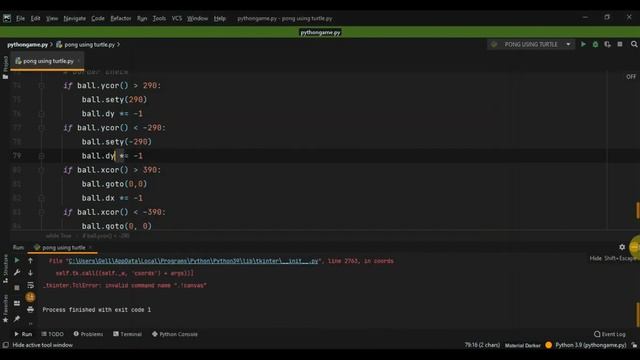The image size is (640, 360).
Task: Click in code line 'ball.sety(290)'
Action: (x=114, y=100)
